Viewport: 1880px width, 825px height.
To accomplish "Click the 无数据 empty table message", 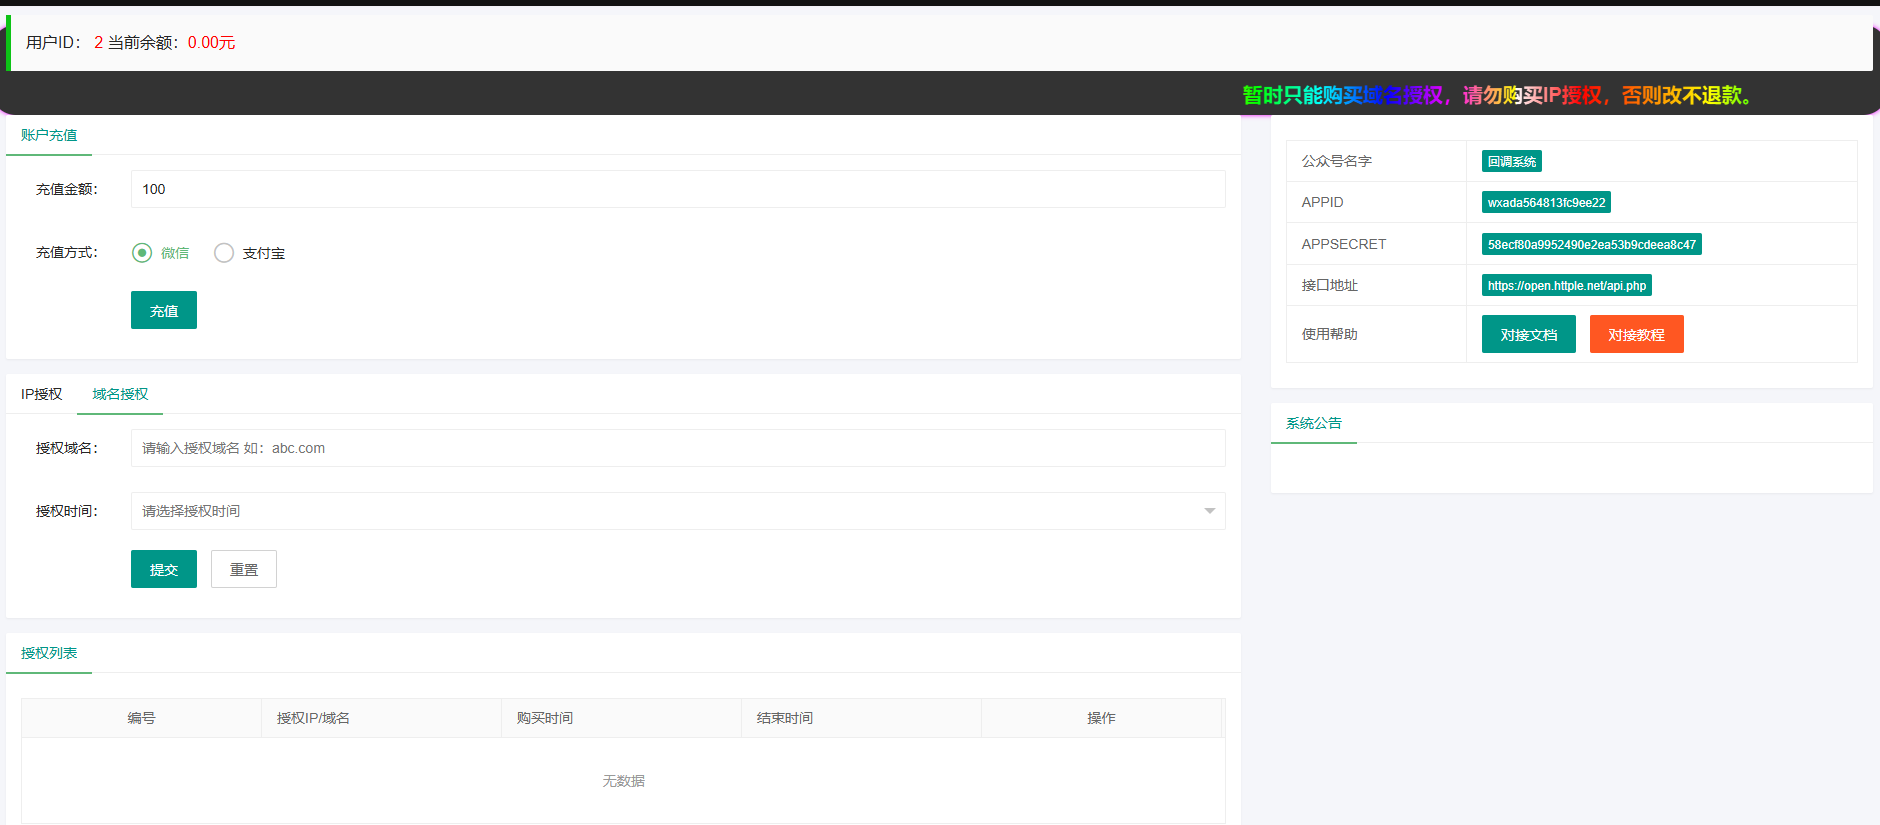I will click(x=623, y=781).
